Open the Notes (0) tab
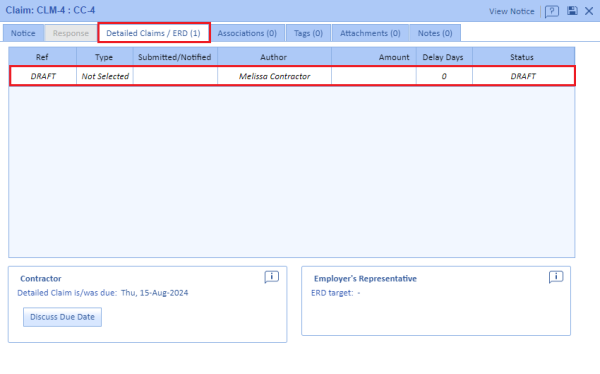Image resolution: width=600 pixels, height=374 pixels. coord(435,33)
